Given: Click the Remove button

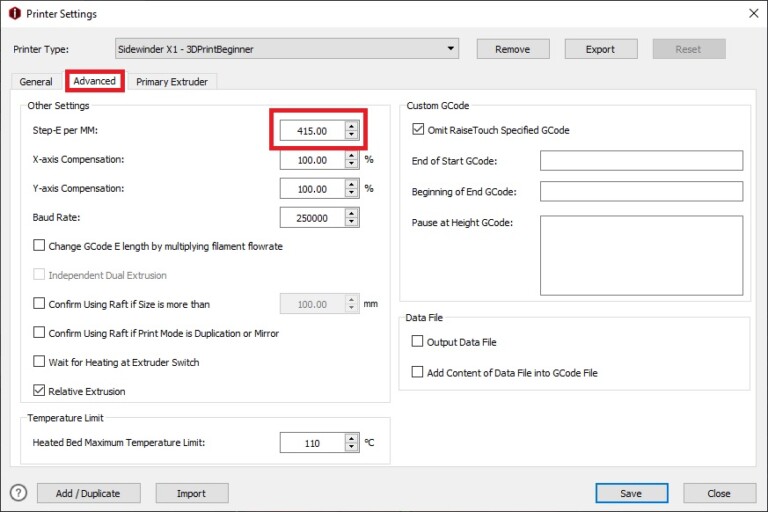Looking at the screenshot, I should [x=513, y=49].
